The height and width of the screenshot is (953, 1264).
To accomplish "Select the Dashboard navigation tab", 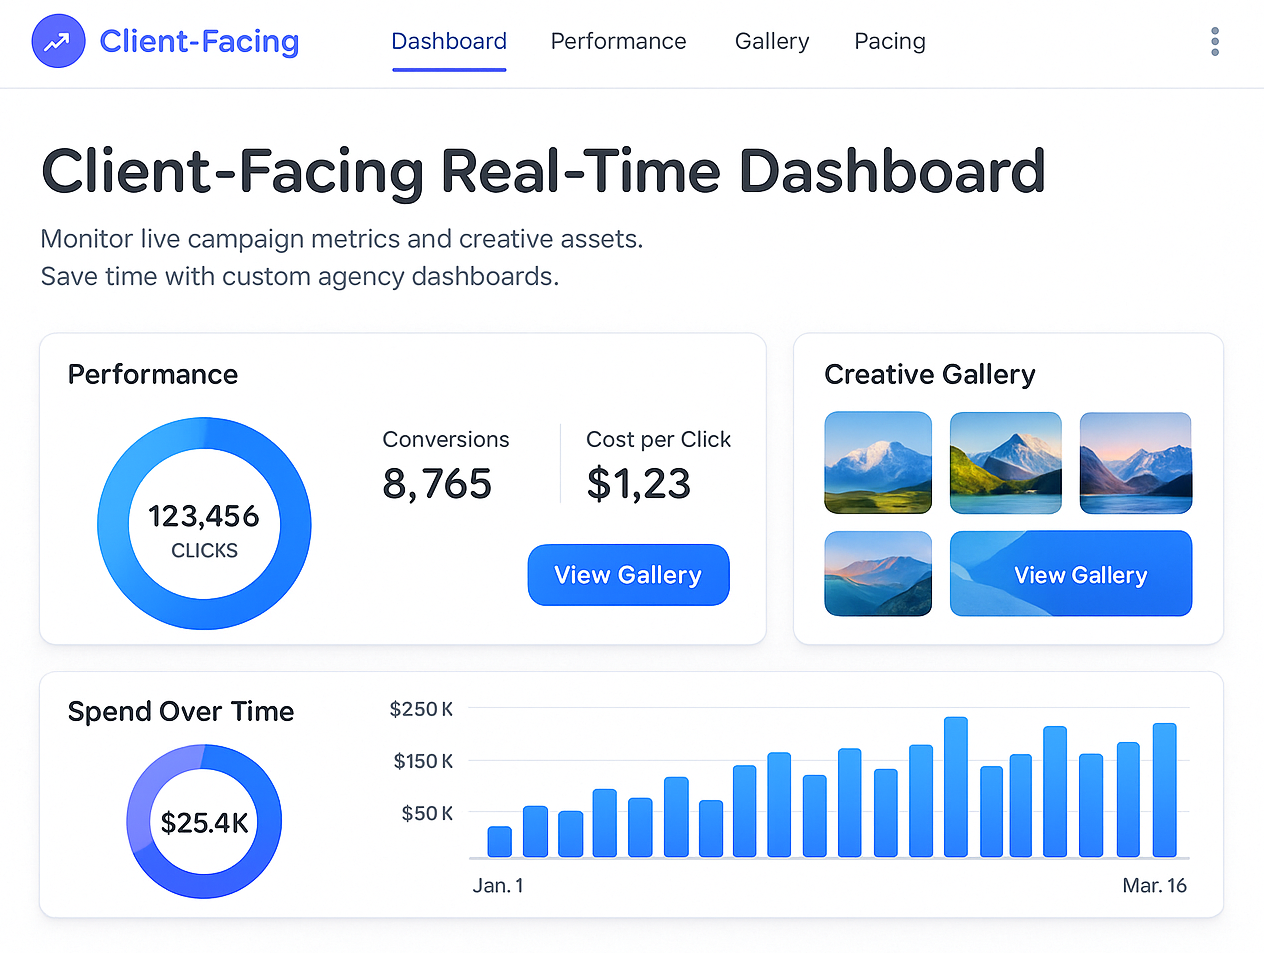I will tap(448, 41).
